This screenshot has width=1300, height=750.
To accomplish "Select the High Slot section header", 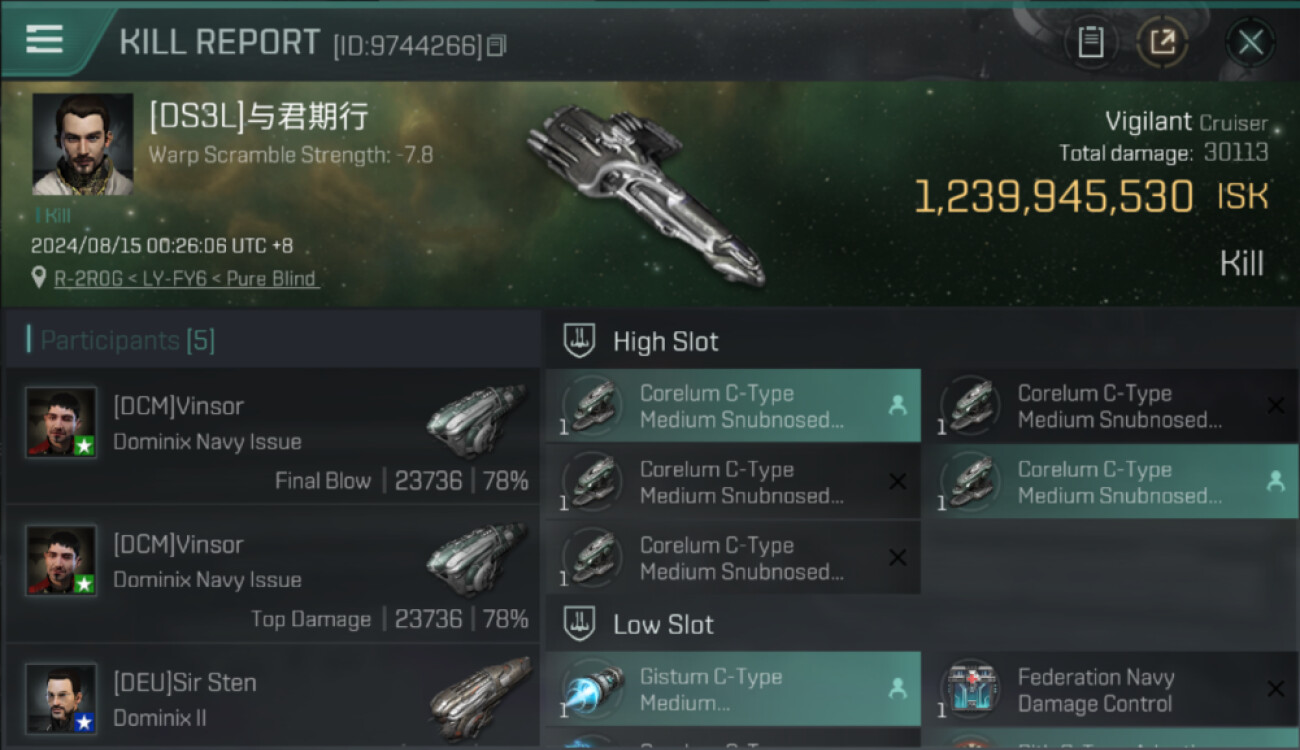I will (666, 342).
